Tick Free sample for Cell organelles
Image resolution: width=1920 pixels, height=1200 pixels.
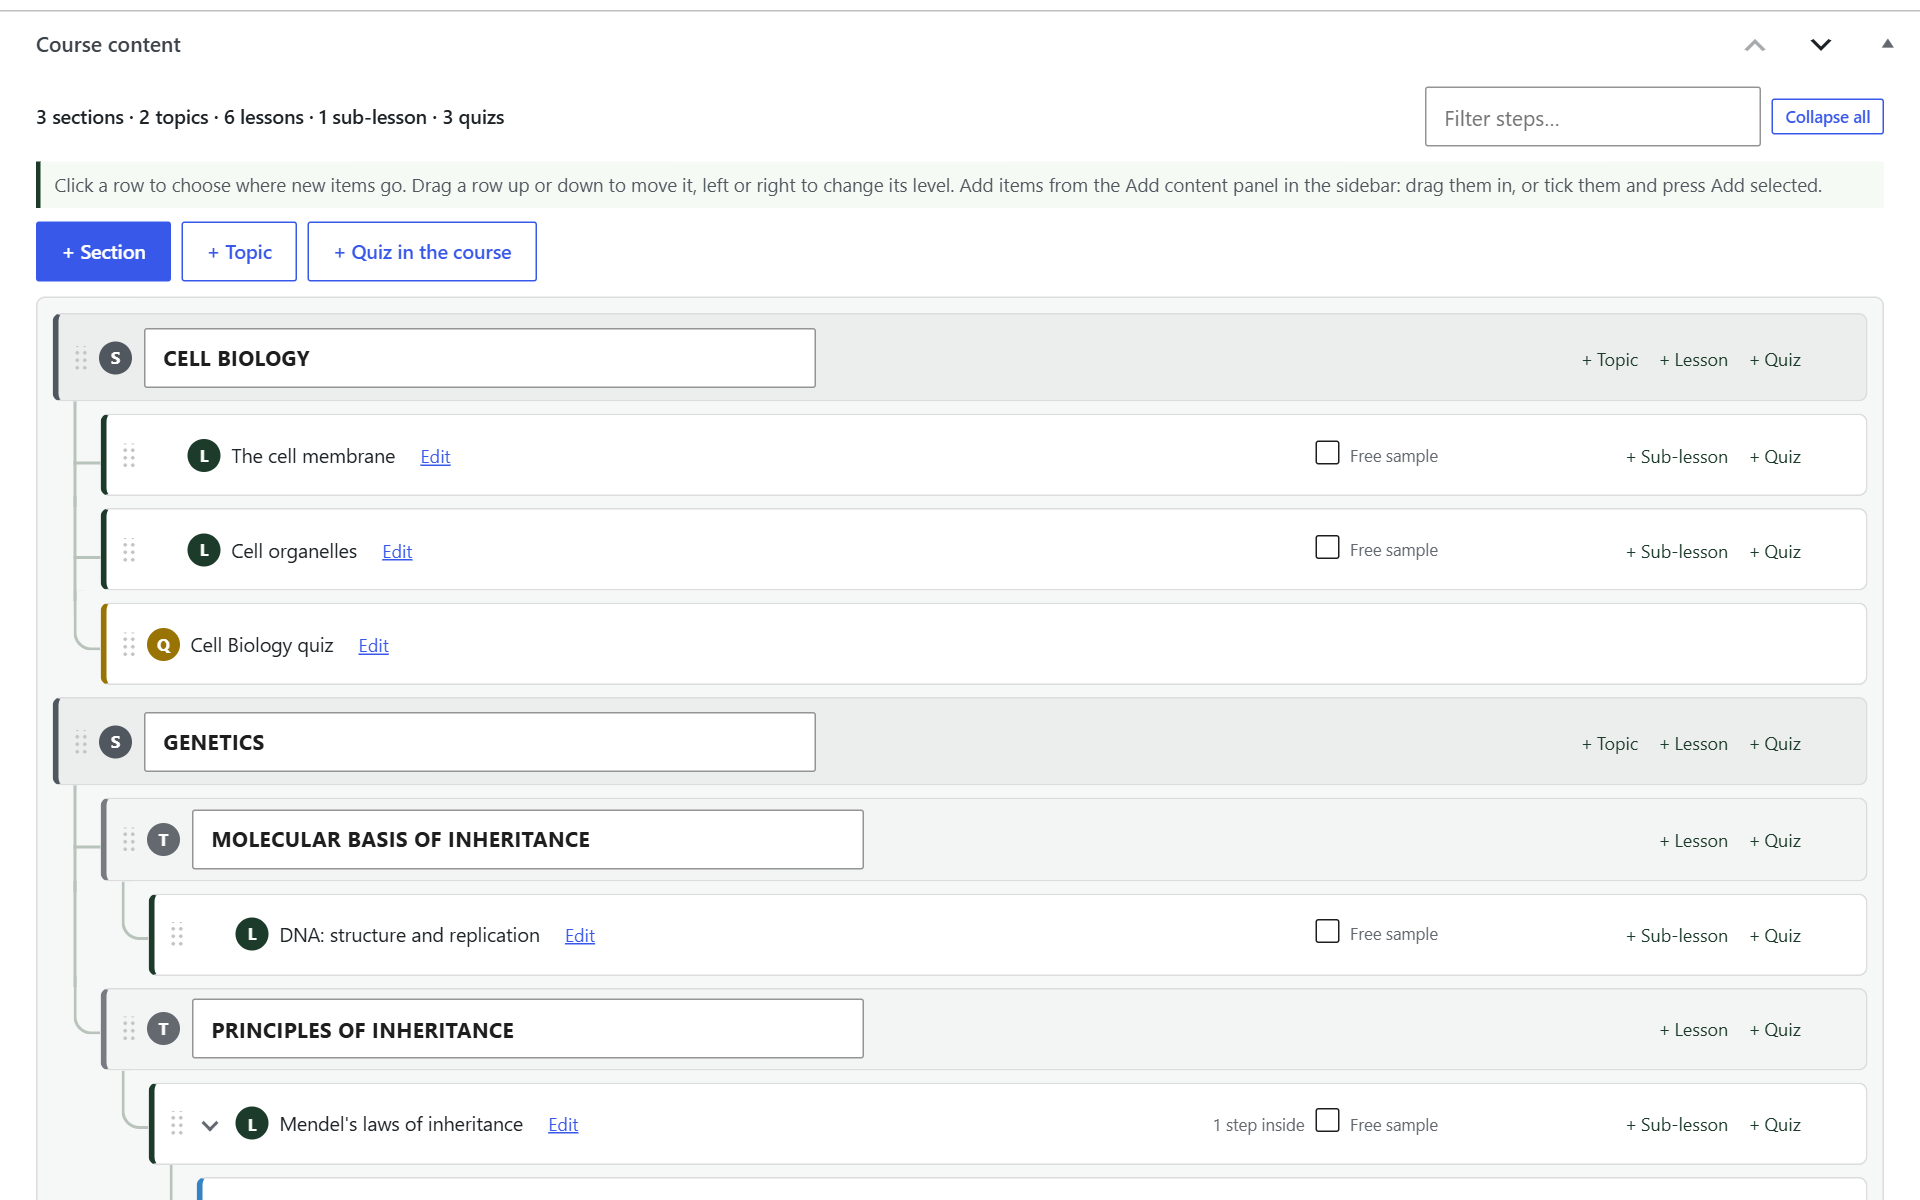(x=1327, y=547)
